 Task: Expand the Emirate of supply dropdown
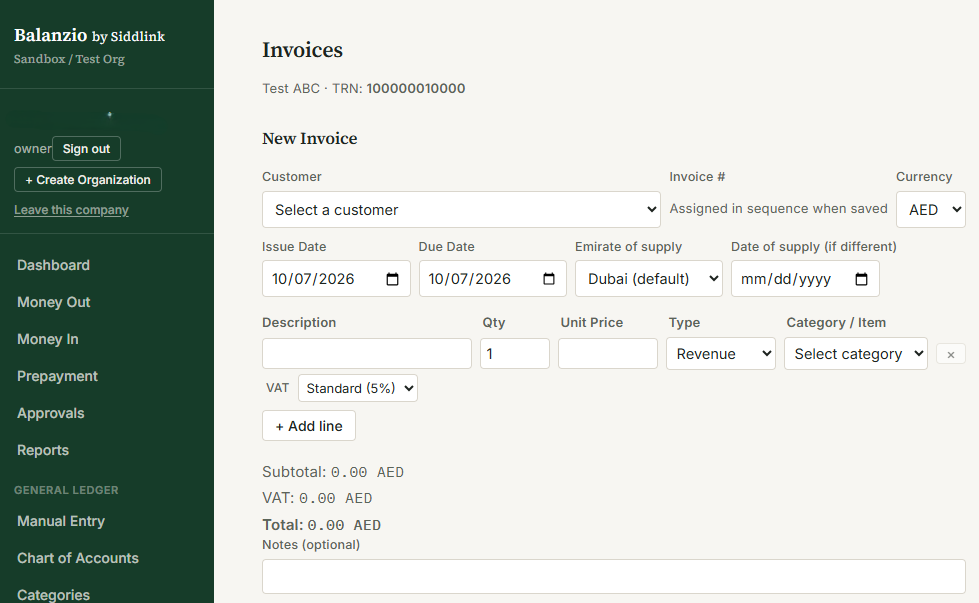[649, 279]
